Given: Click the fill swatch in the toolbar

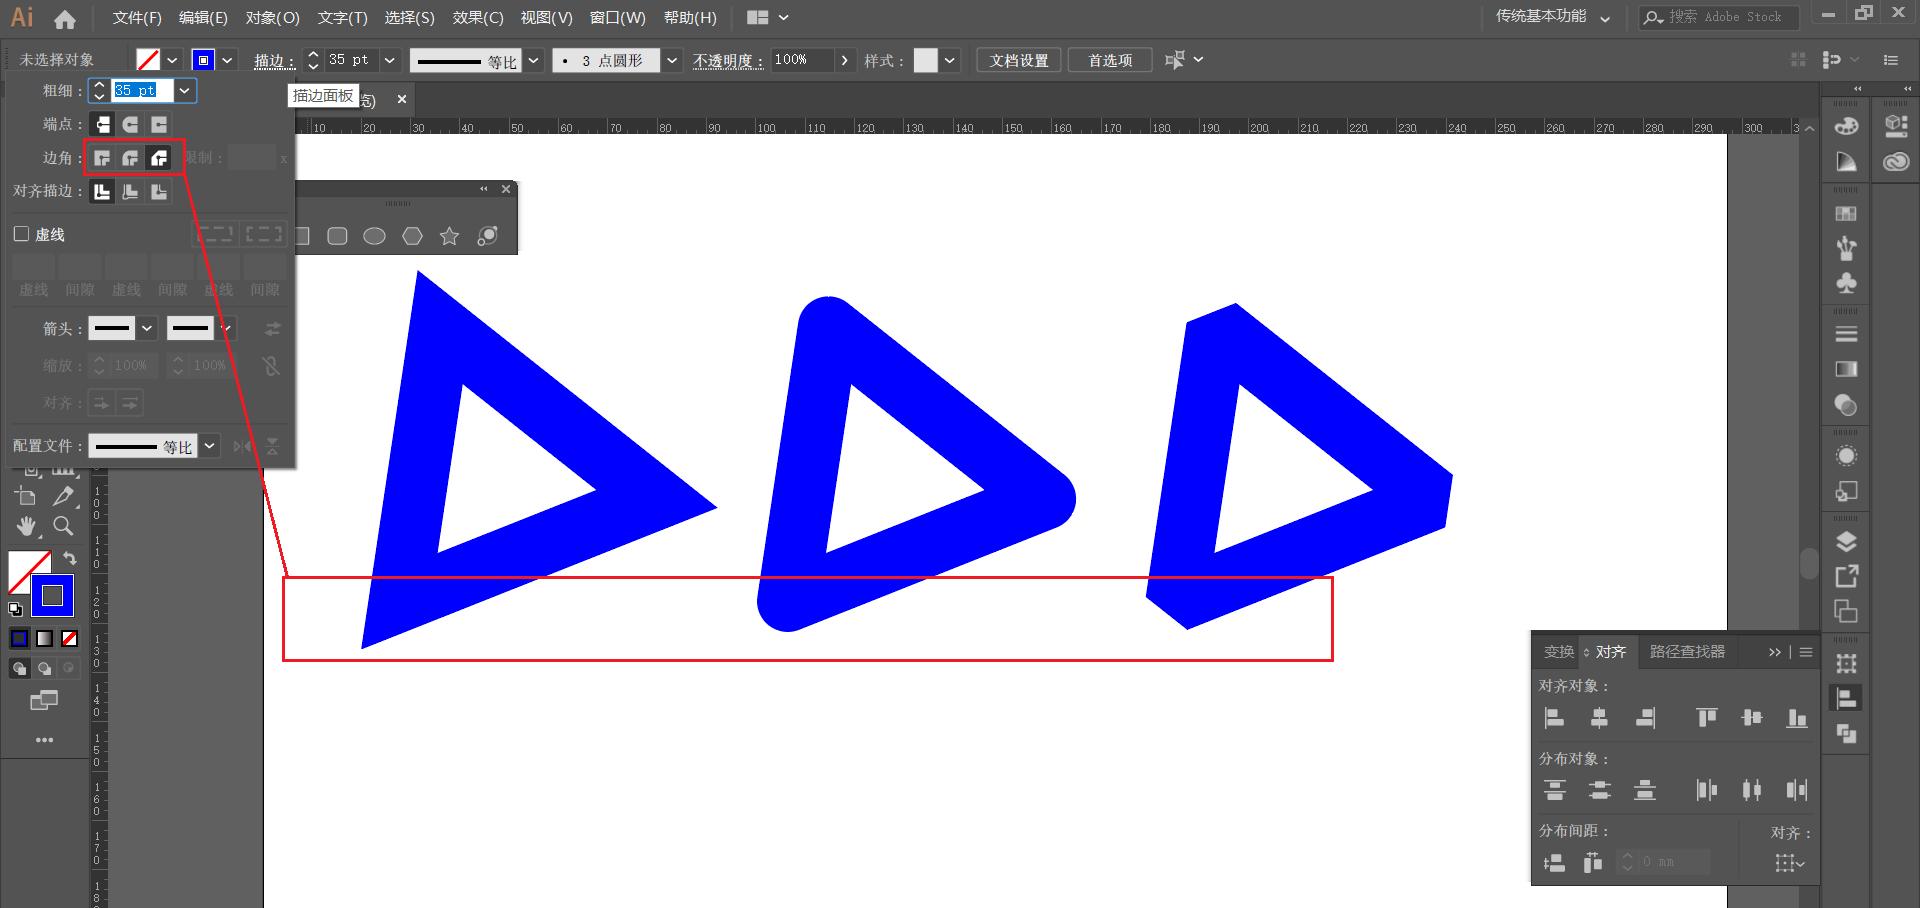Looking at the screenshot, I should (x=23, y=567).
